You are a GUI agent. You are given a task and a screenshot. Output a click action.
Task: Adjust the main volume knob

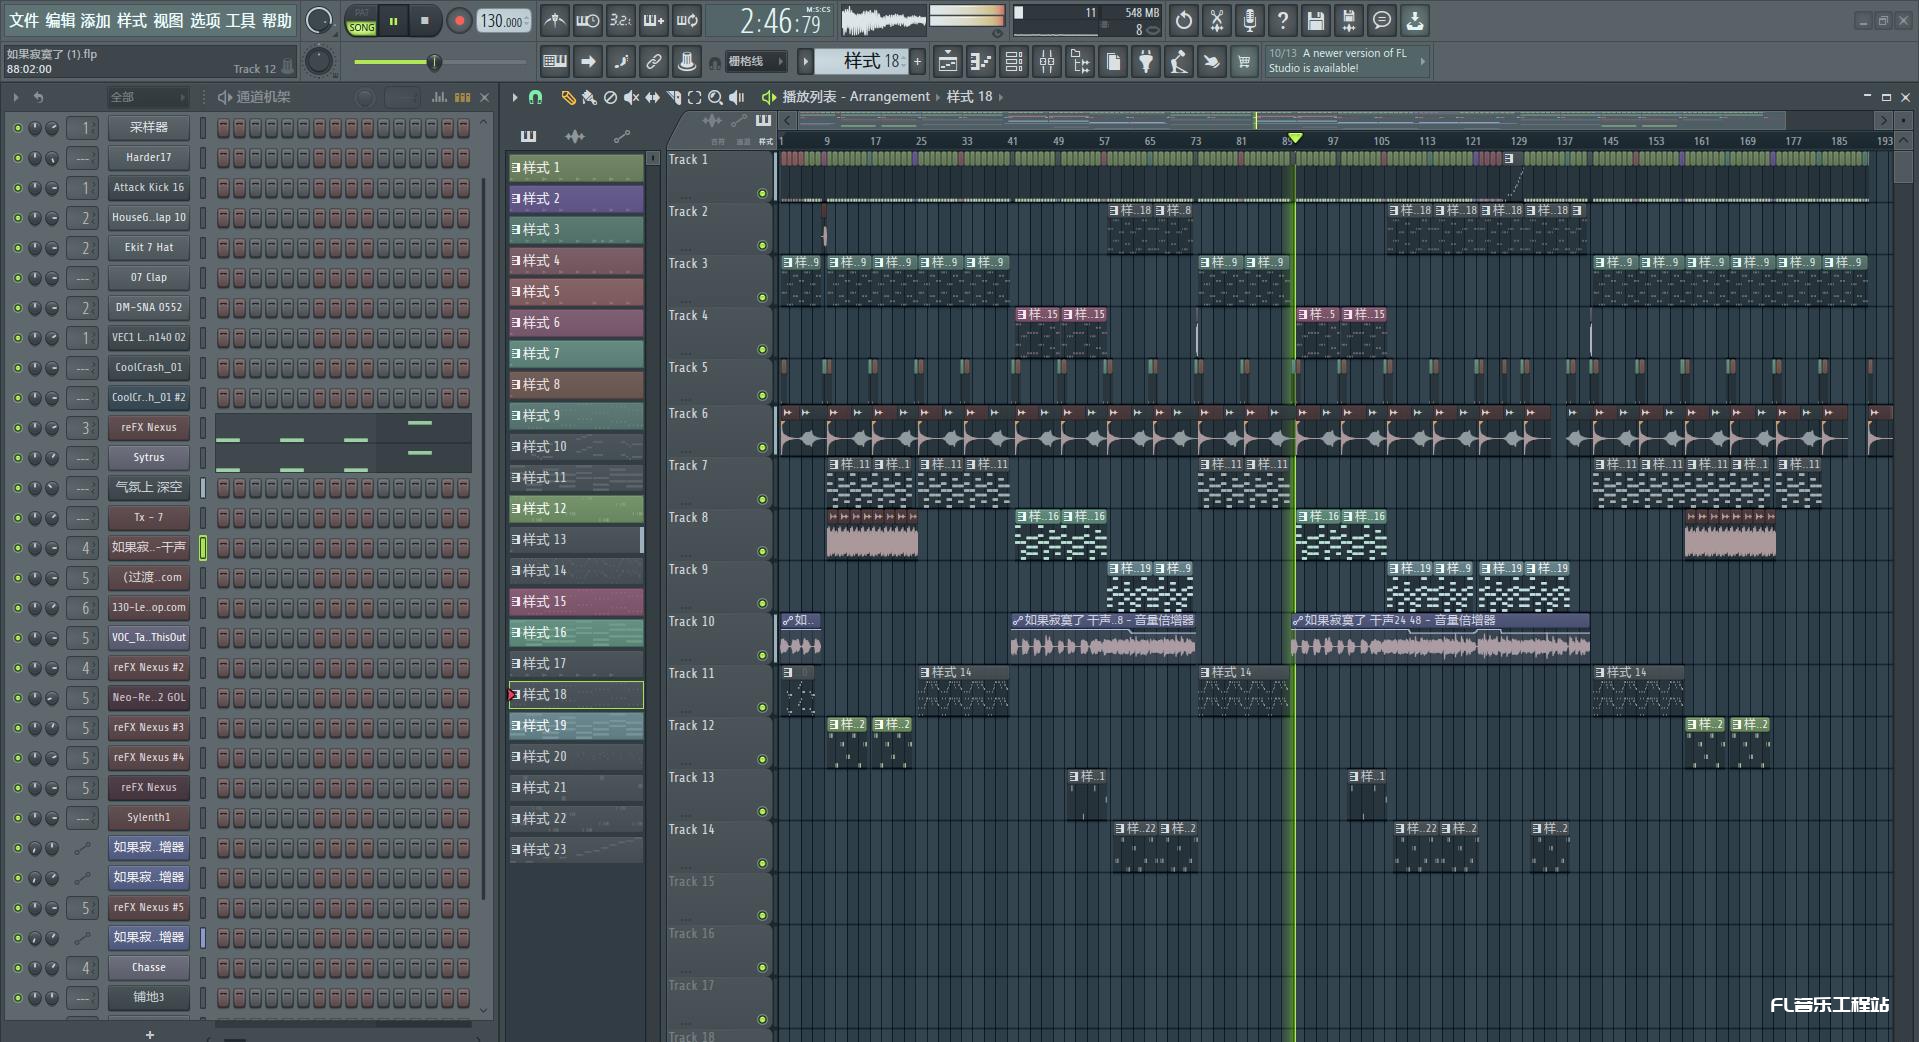(318, 20)
